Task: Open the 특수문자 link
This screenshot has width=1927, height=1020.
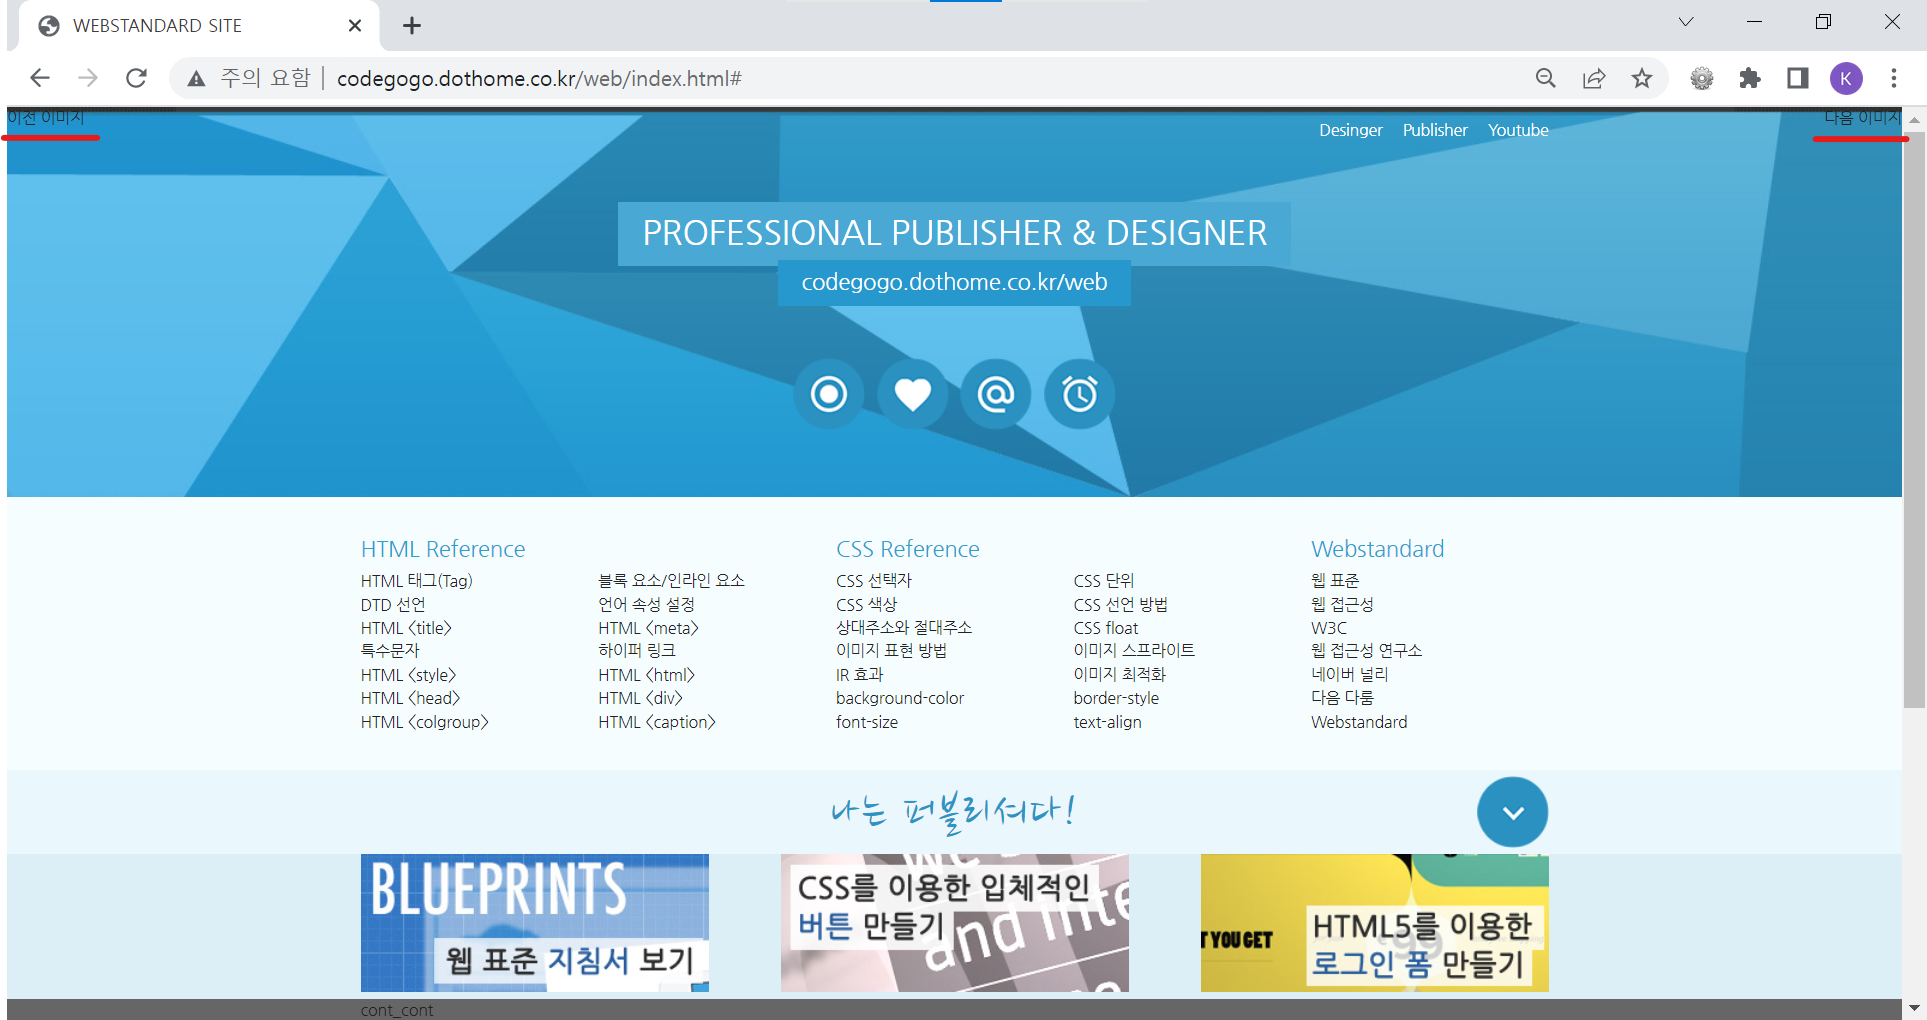Action: click(390, 651)
